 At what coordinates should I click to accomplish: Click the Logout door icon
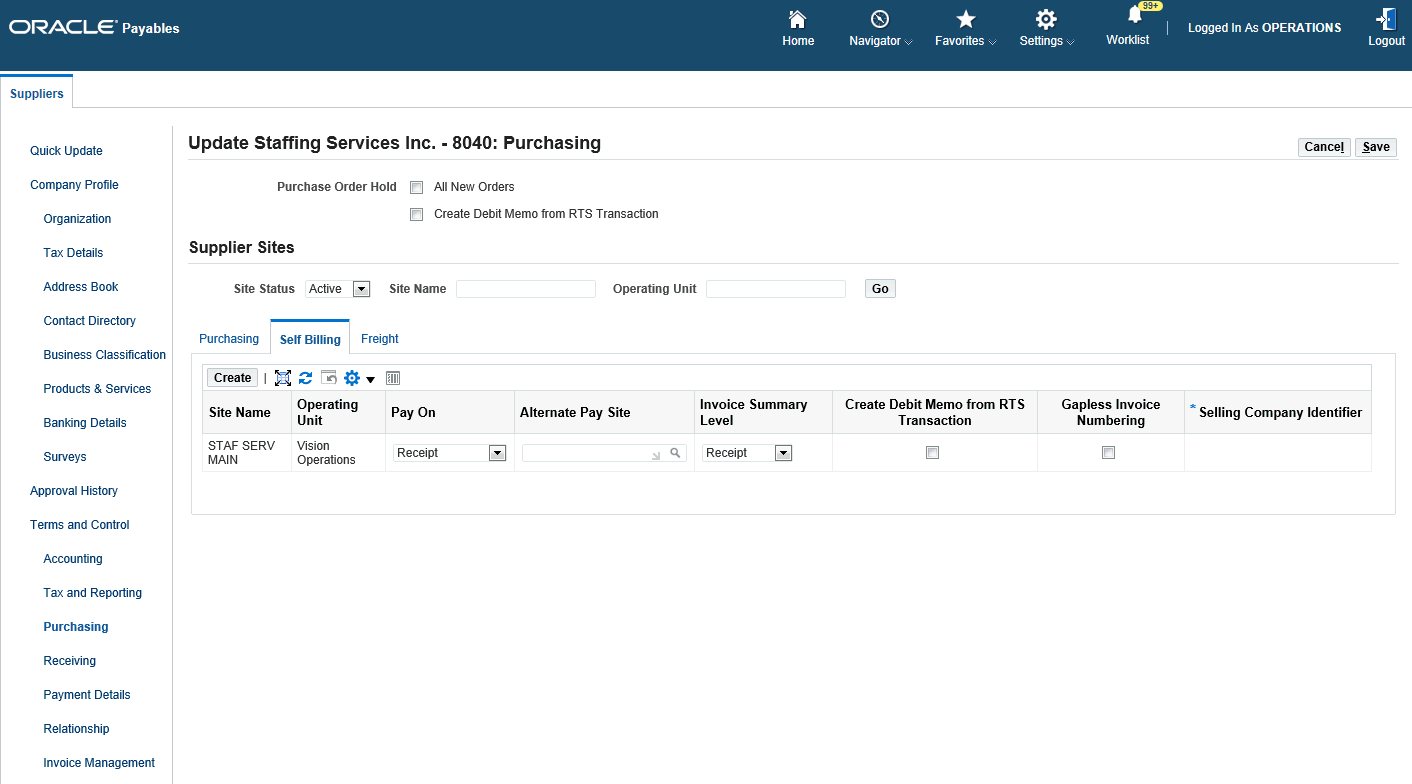1386,19
